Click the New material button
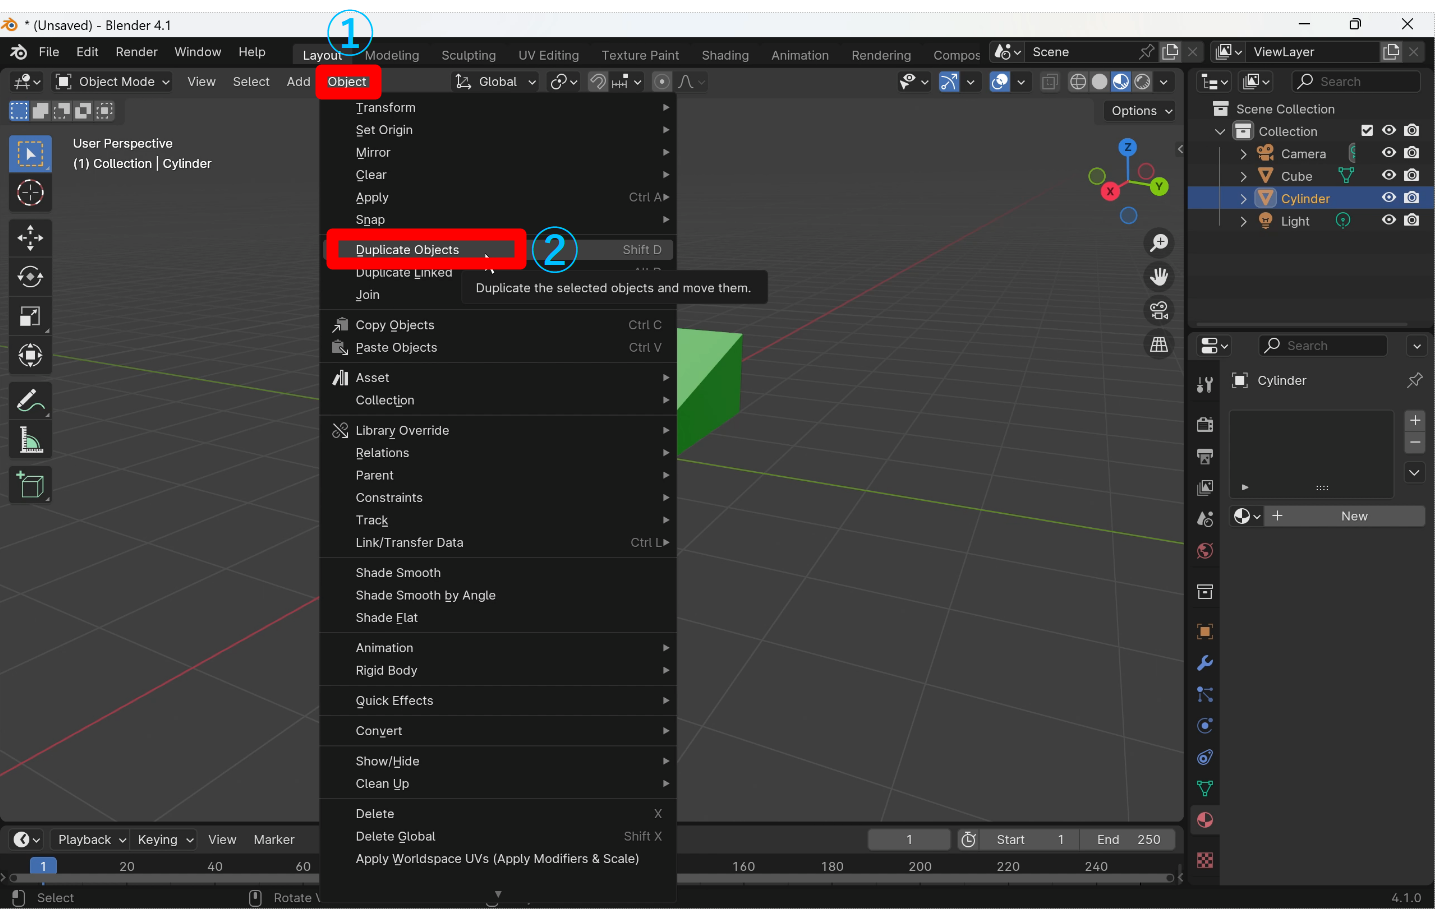Image resolution: width=1436 pixels, height=910 pixels. click(x=1344, y=516)
